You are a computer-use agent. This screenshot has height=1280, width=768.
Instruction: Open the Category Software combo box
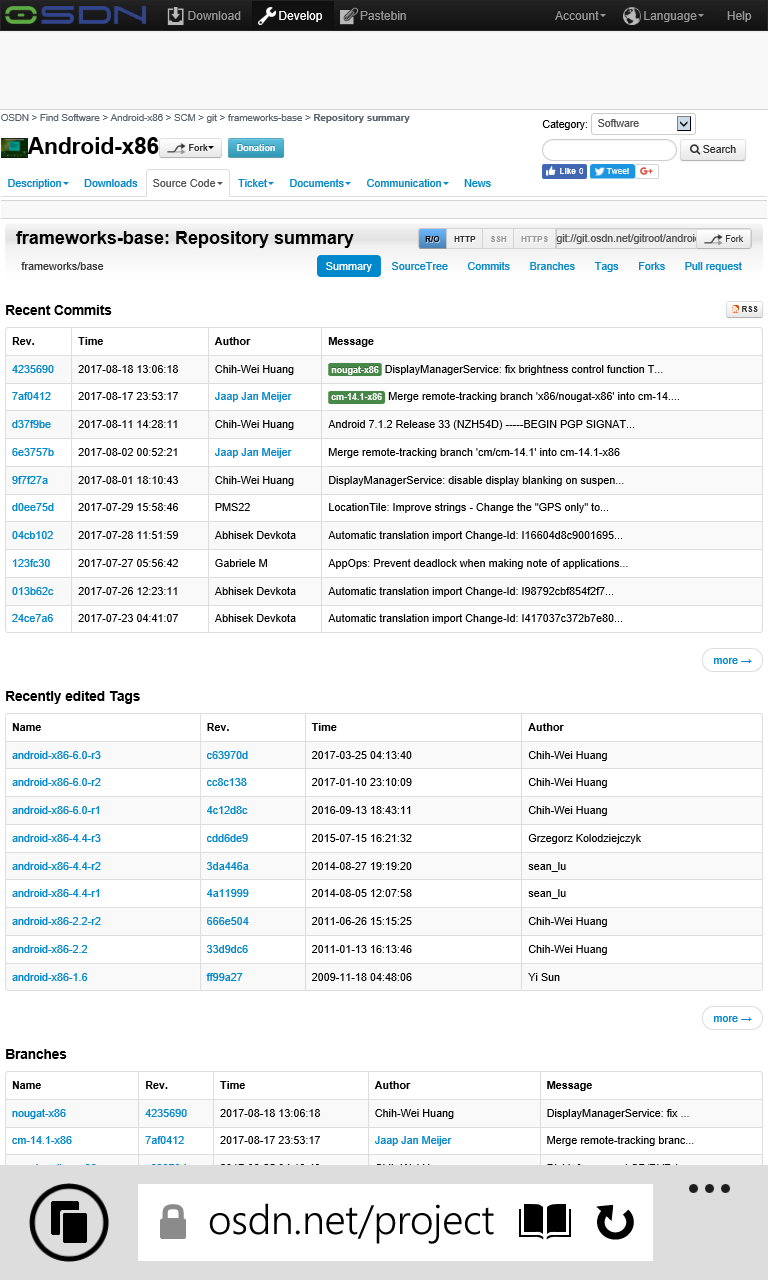tap(643, 124)
